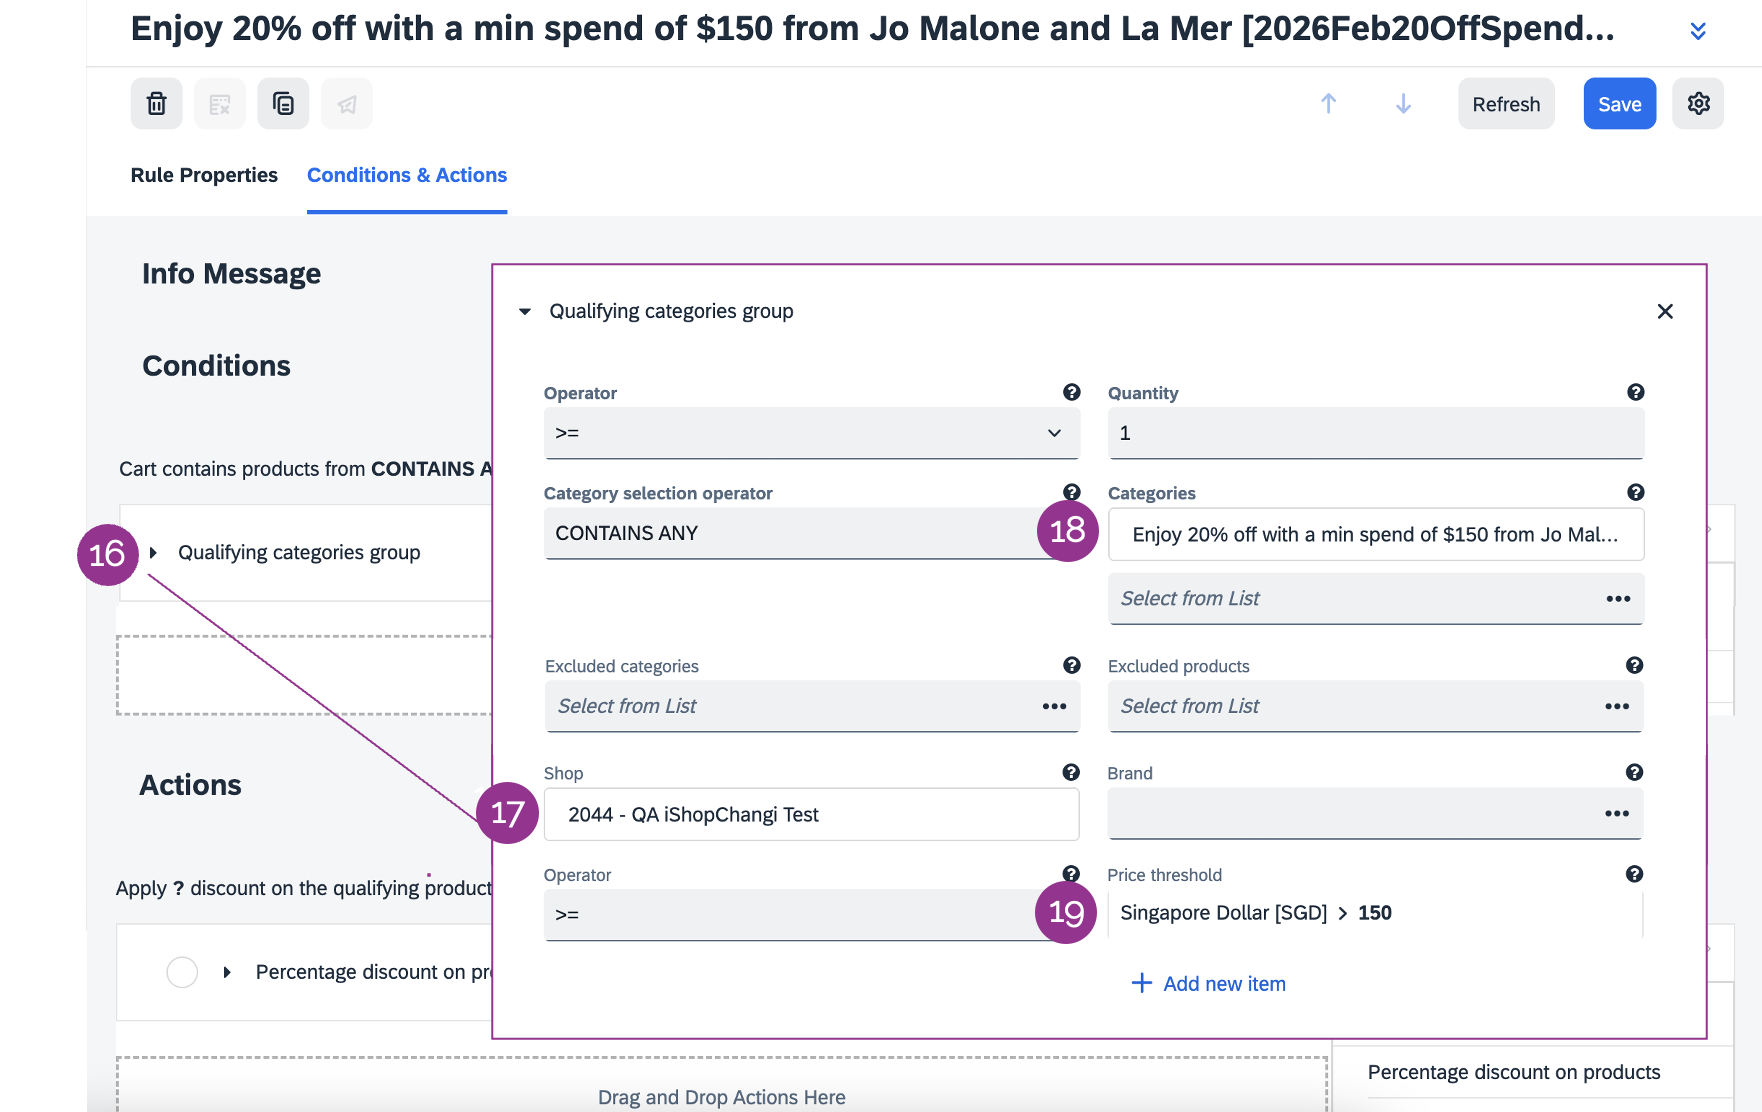Screen dimensions: 1762x1112
Task: Click the blue Save button
Action: pos(1619,104)
